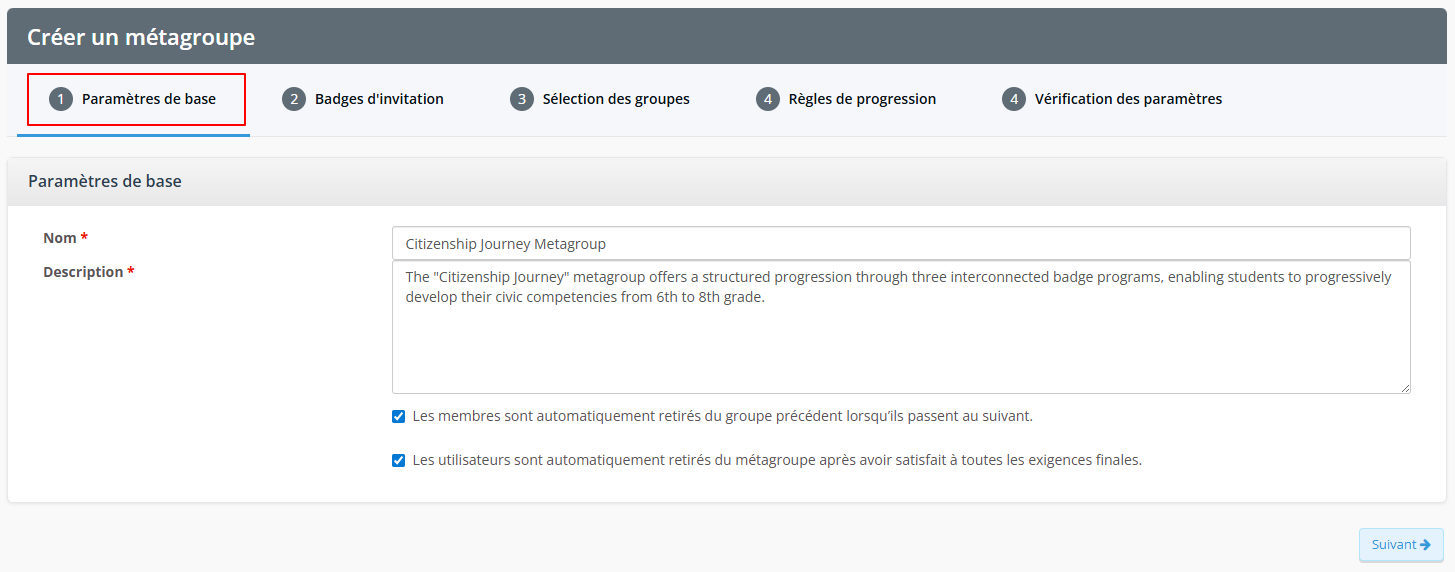Screen dimensions: 1455x572
Task: Click the Paramètres de base panel header
Action: click(727, 181)
